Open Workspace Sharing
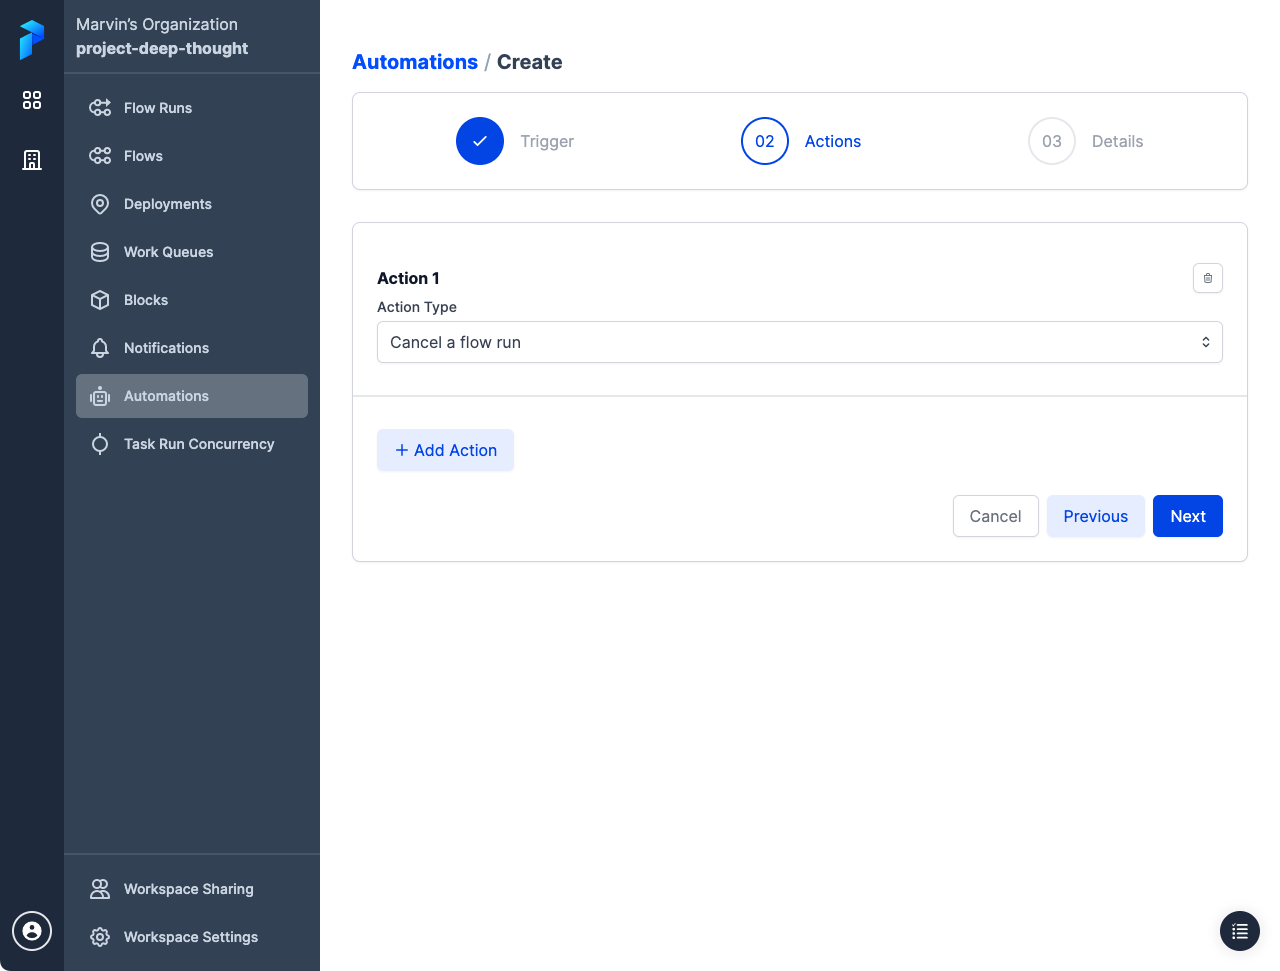This screenshot has height=971, width=1280. click(x=192, y=889)
